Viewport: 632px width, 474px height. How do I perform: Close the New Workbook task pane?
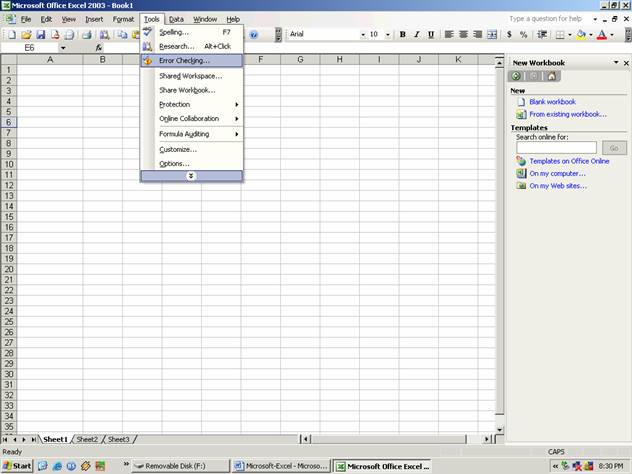(626, 63)
